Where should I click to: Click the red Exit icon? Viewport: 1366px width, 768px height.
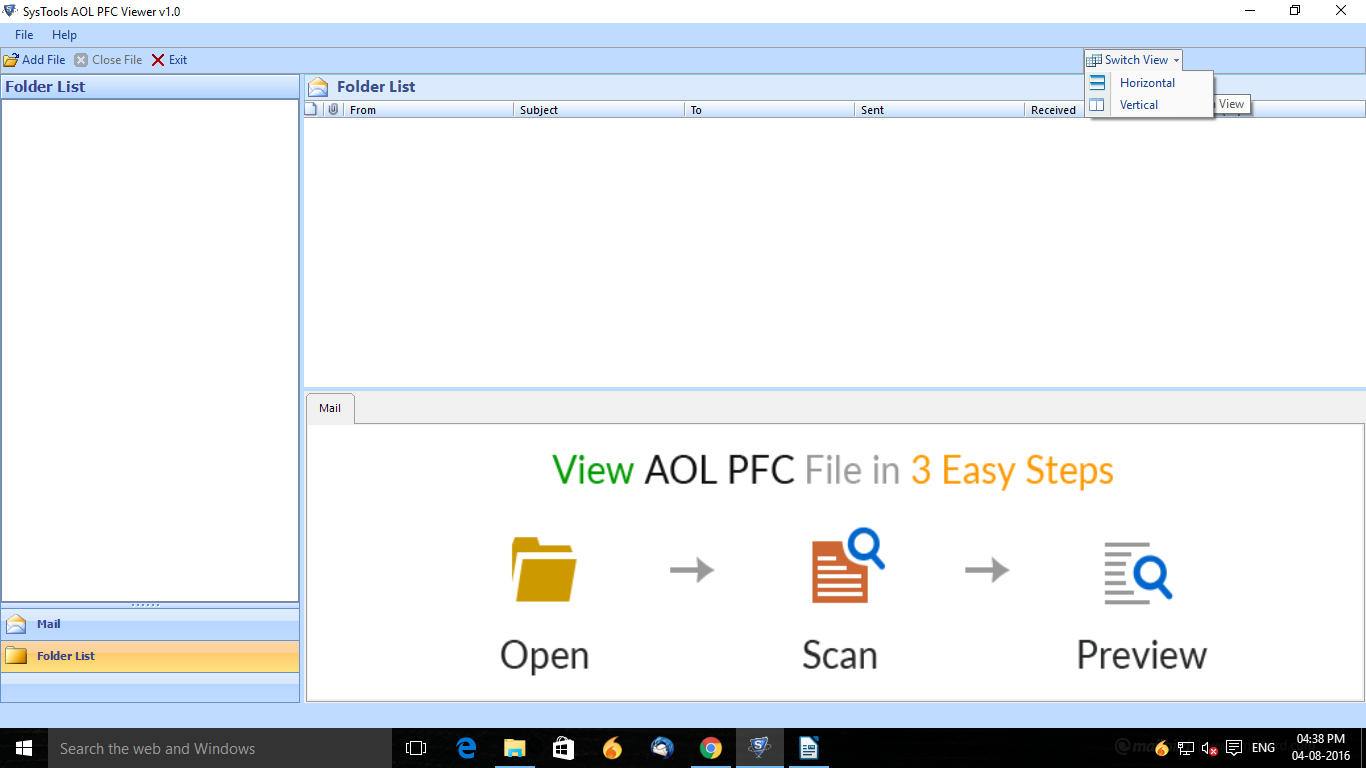(158, 60)
